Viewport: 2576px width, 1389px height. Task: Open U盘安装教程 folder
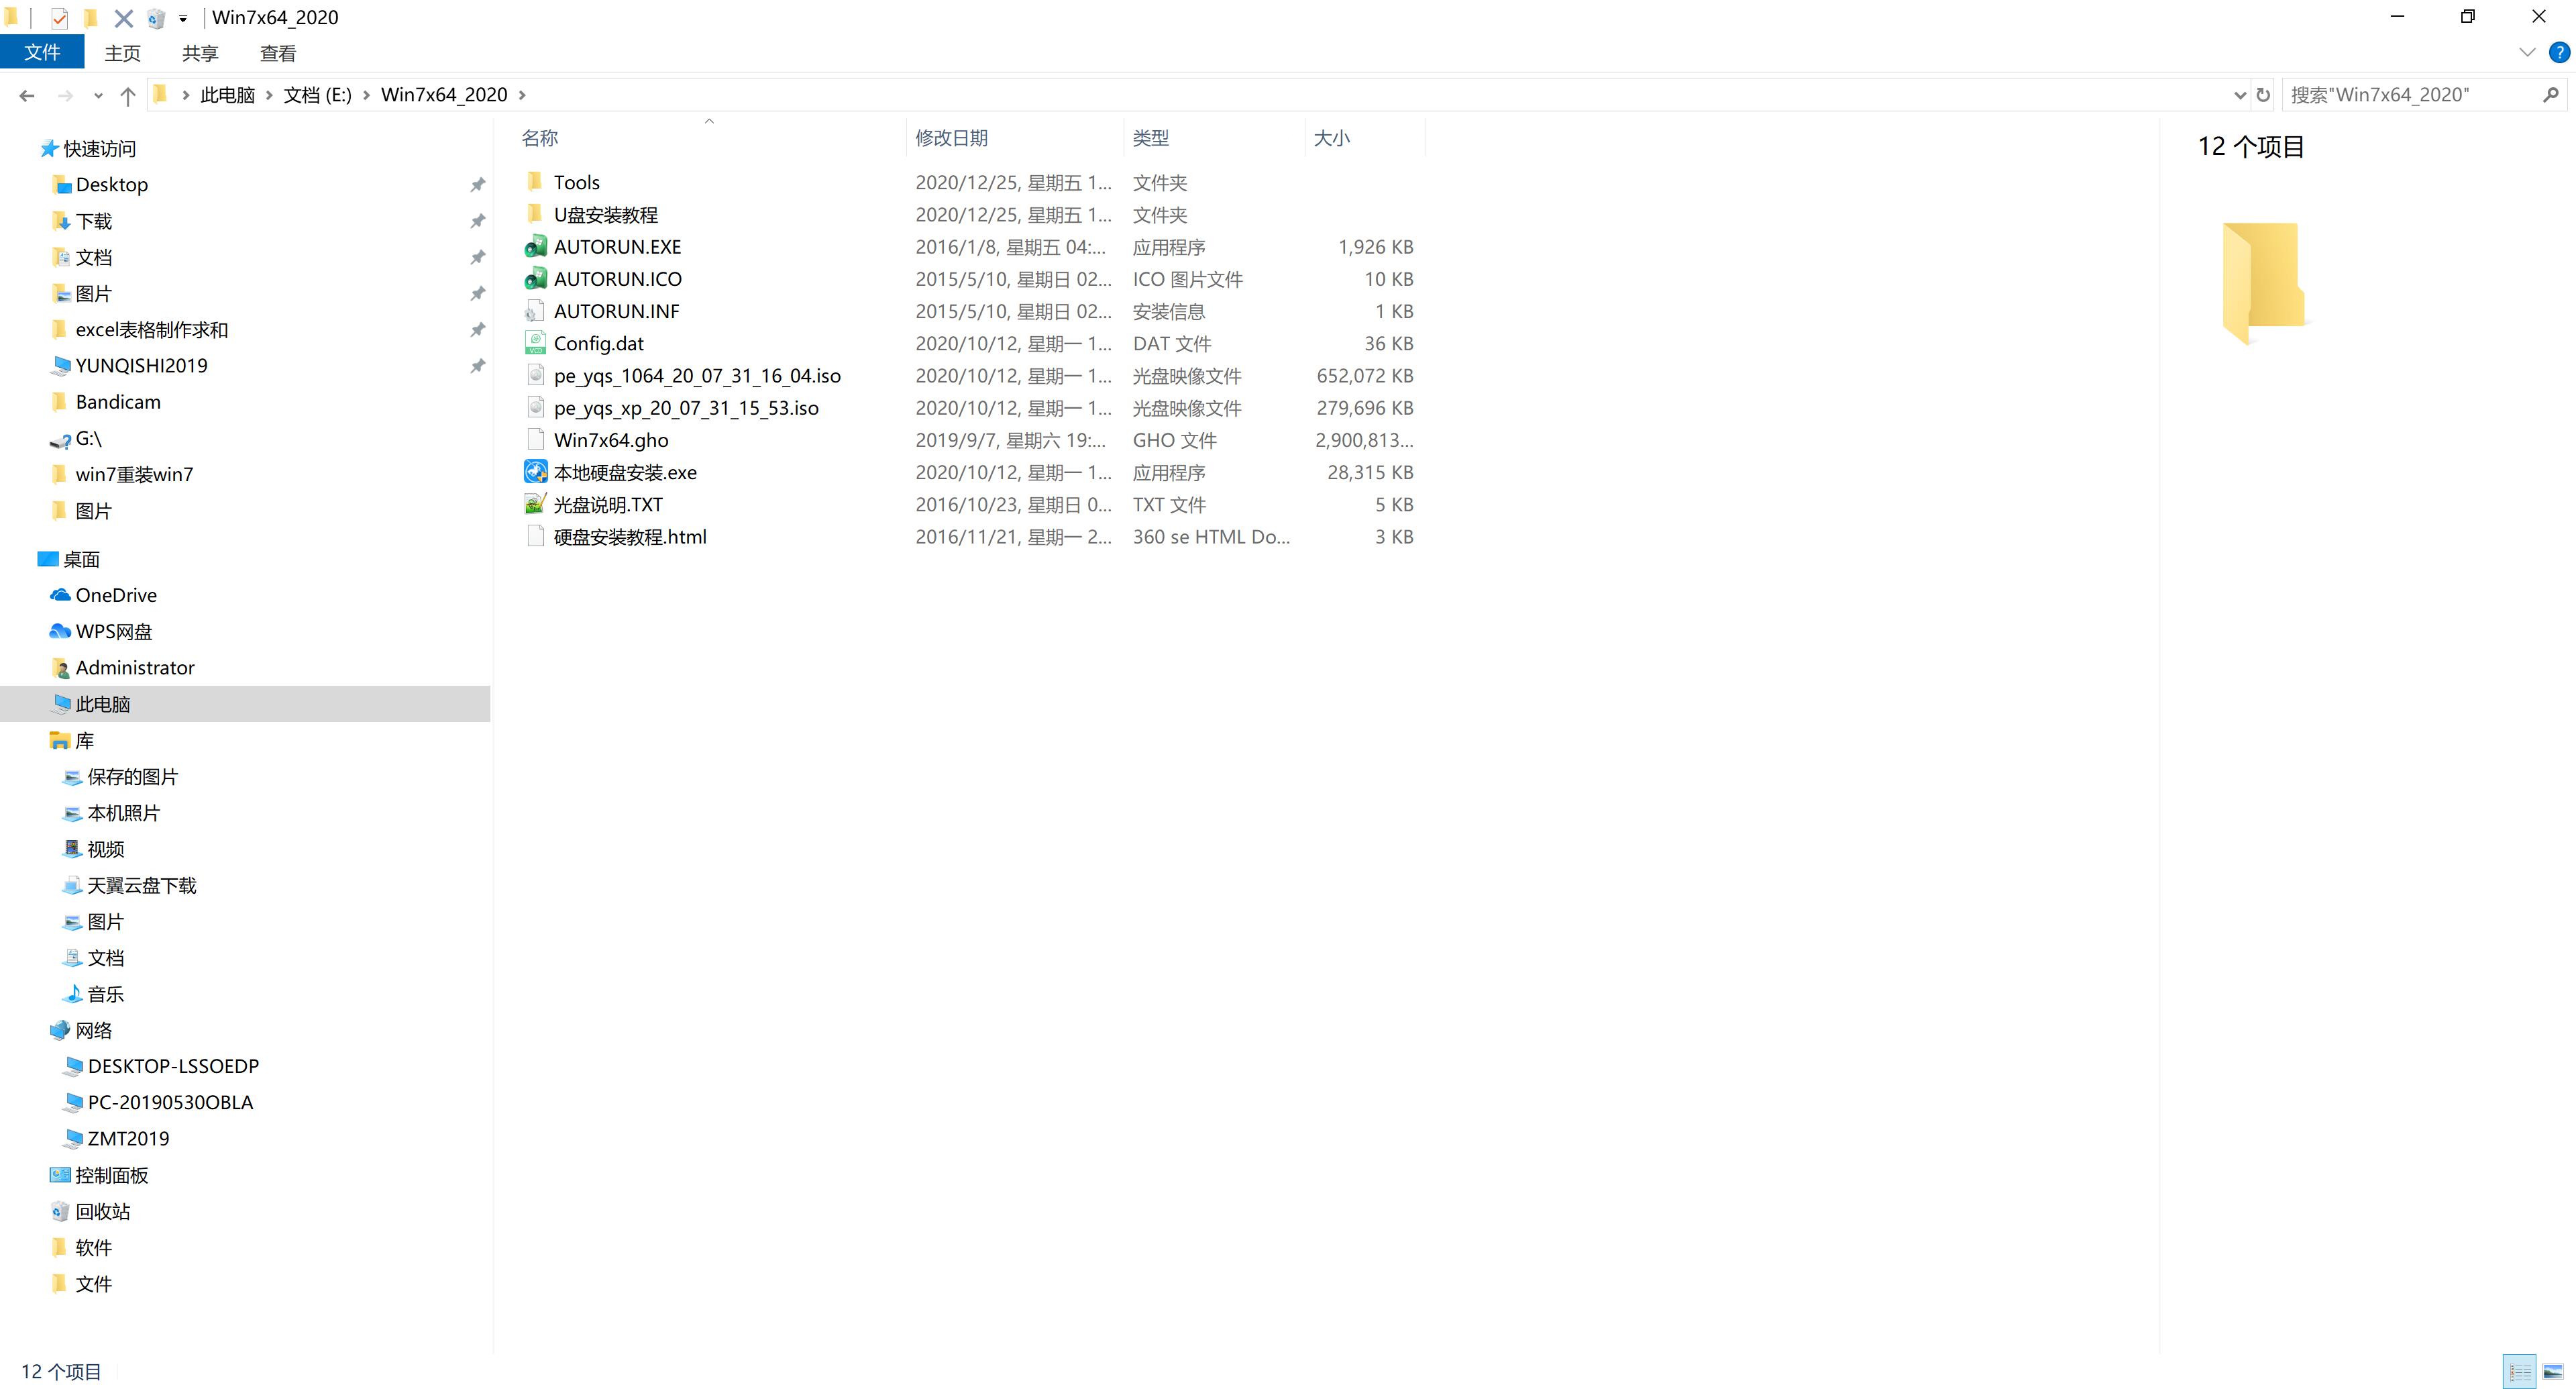tap(607, 214)
